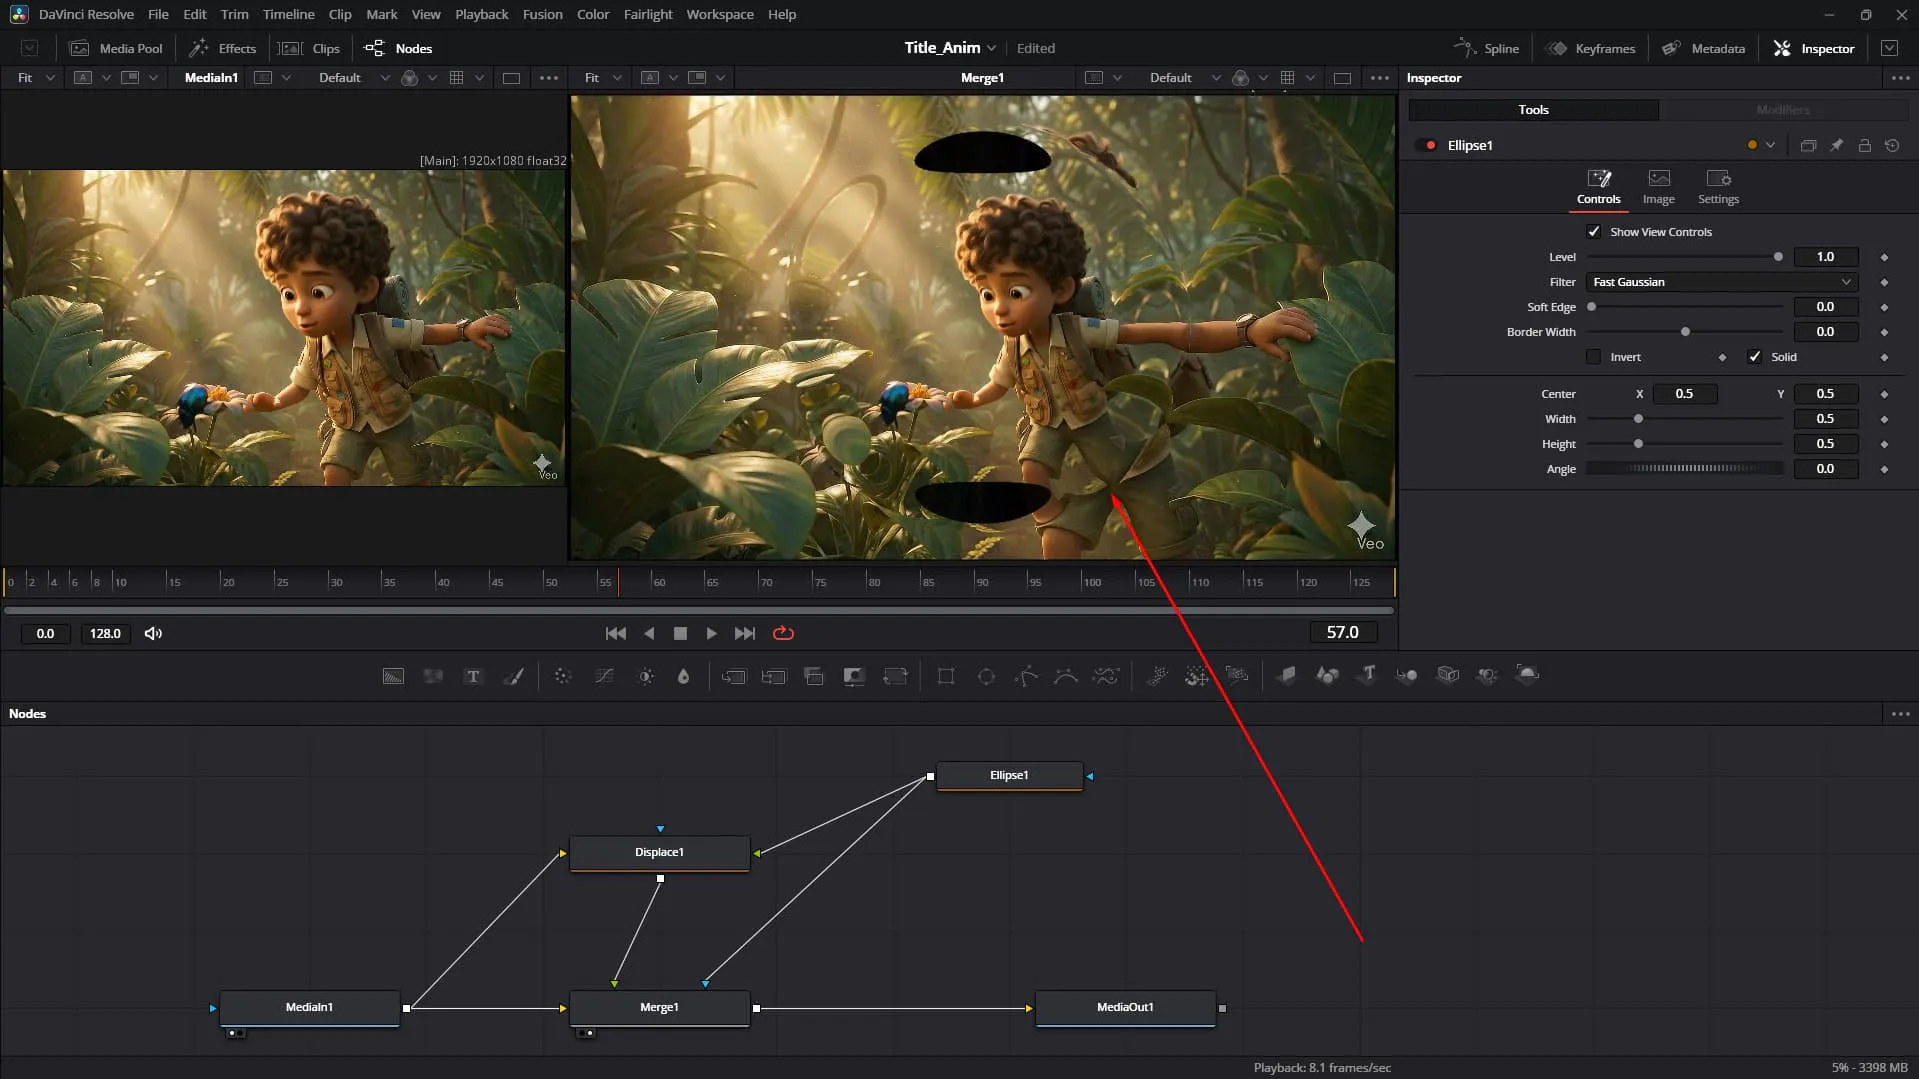
Task: Enable the Invert checkbox
Action: click(x=1594, y=357)
